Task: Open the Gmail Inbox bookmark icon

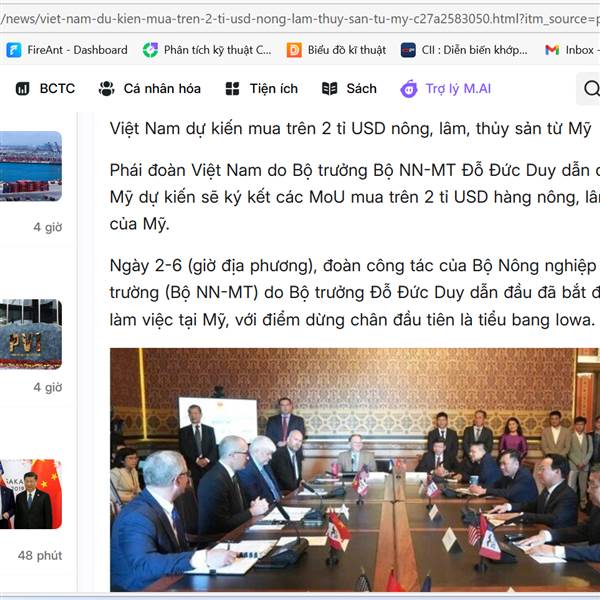Action: click(552, 50)
